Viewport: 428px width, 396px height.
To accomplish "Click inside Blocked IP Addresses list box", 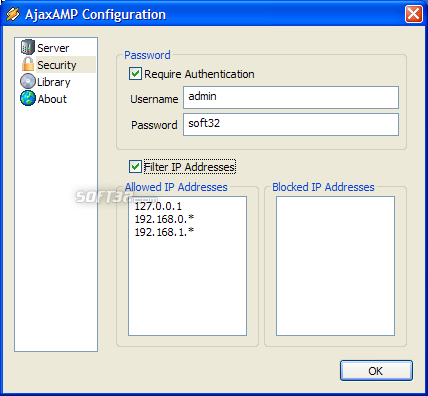I will click(x=335, y=266).
